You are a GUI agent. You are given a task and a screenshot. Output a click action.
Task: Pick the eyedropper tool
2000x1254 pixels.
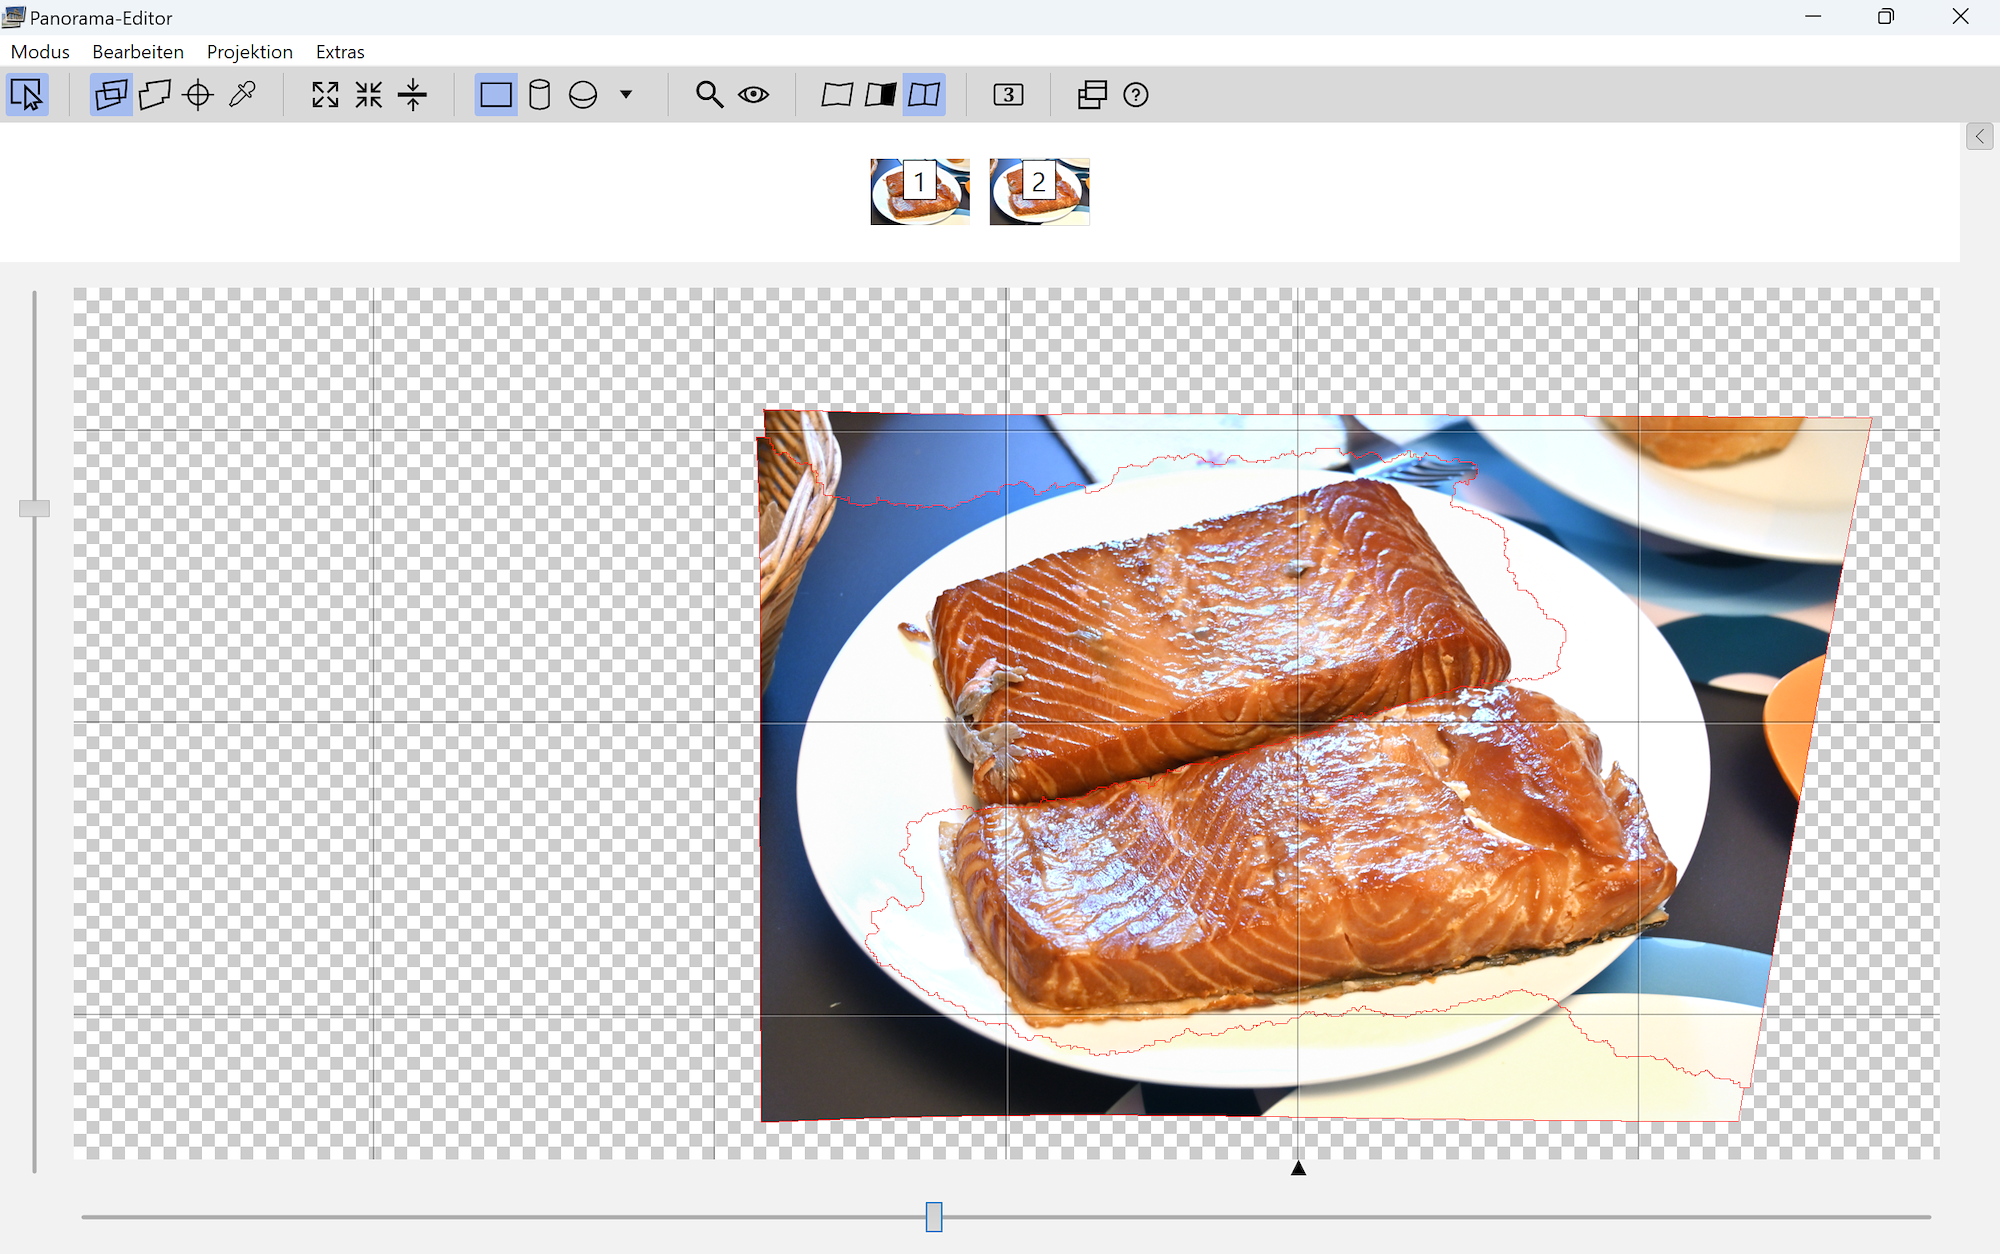coord(242,95)
